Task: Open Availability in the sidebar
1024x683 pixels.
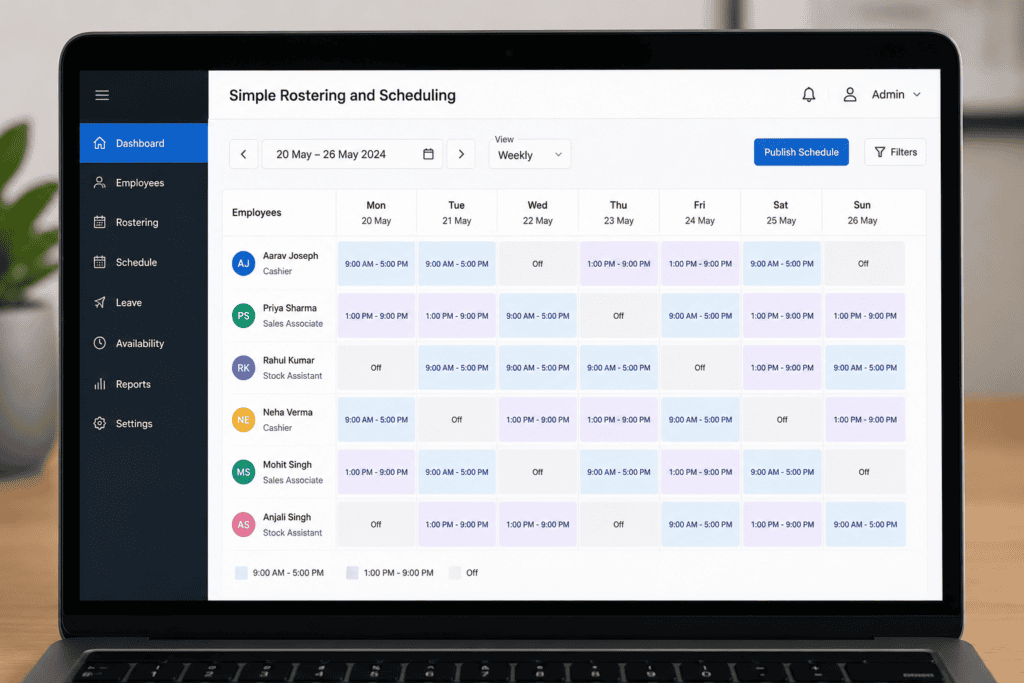Action: (x=144, y=343)
